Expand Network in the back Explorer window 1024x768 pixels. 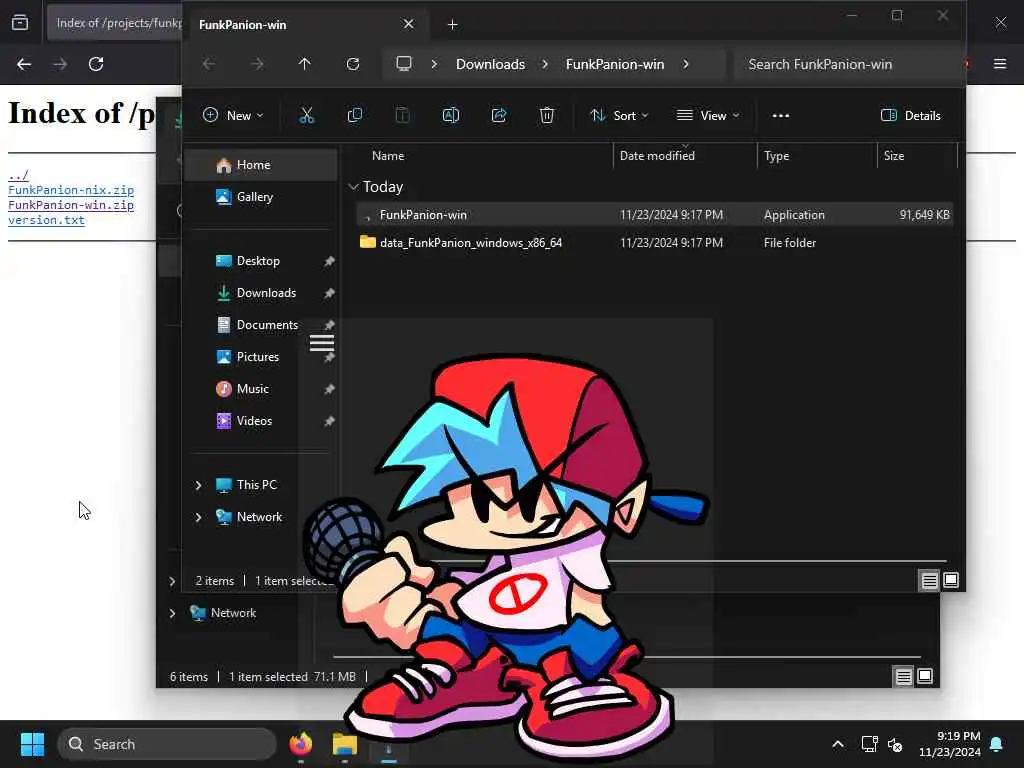coord(172,613)
